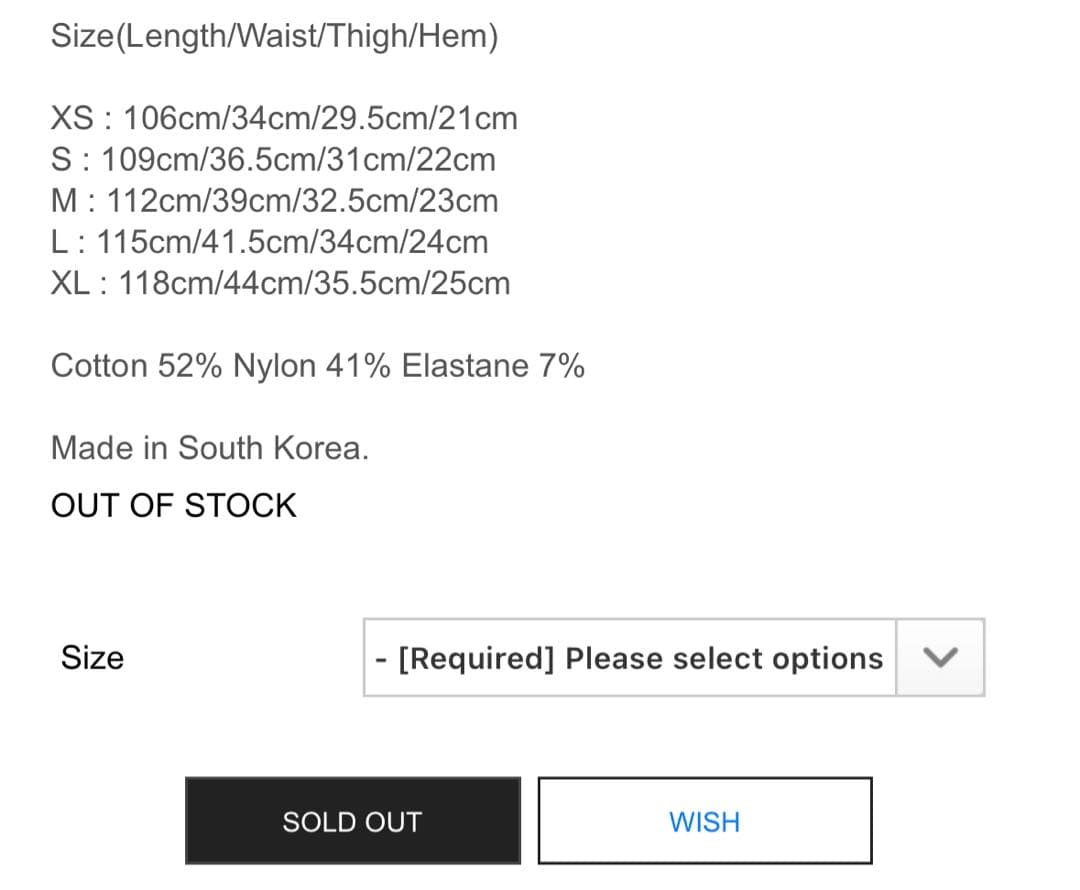Click the Size field label

(92, 657)
